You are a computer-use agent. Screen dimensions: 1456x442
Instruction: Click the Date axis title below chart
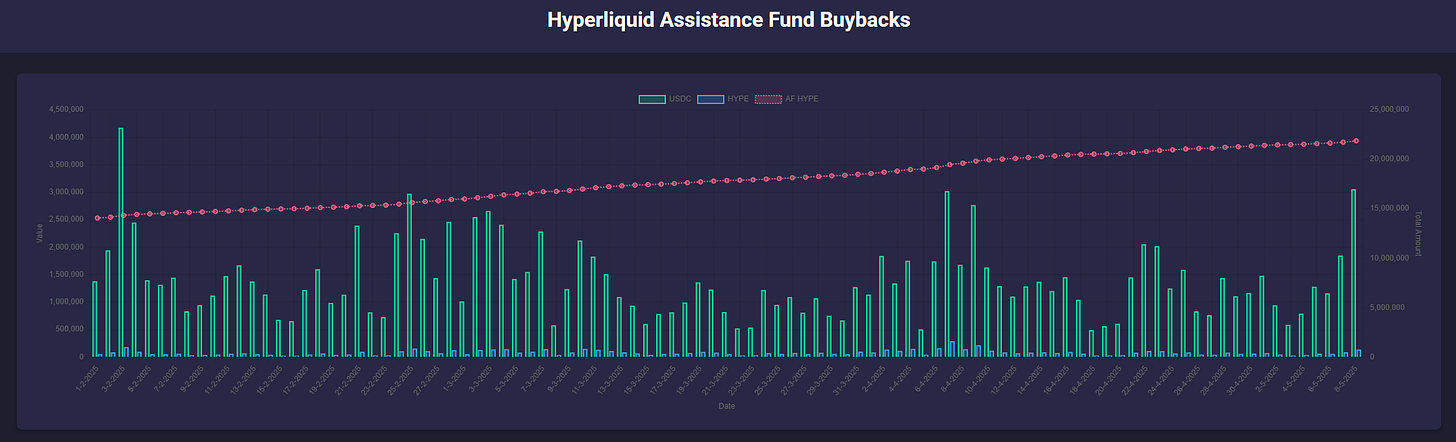[x=727, y=406]
